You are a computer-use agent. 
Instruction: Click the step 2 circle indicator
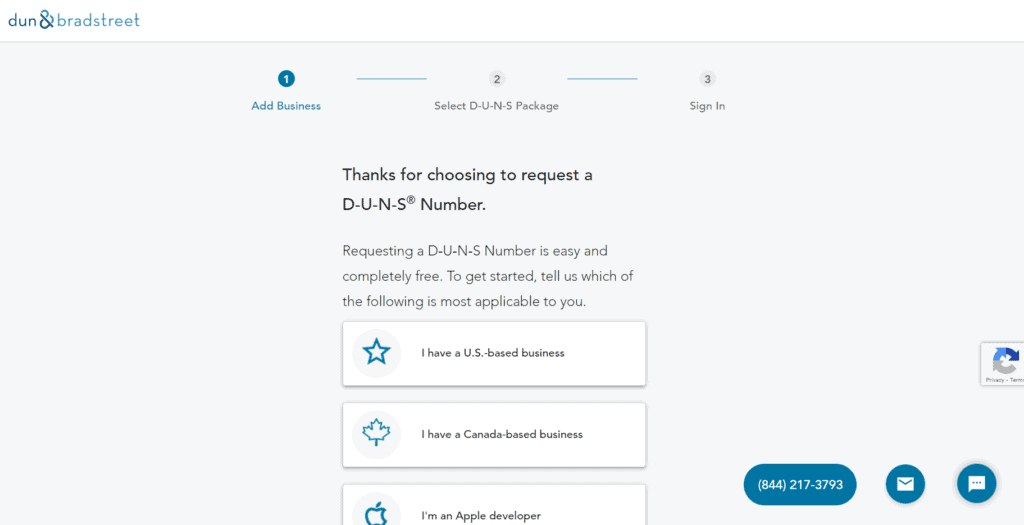click(497, 79)
